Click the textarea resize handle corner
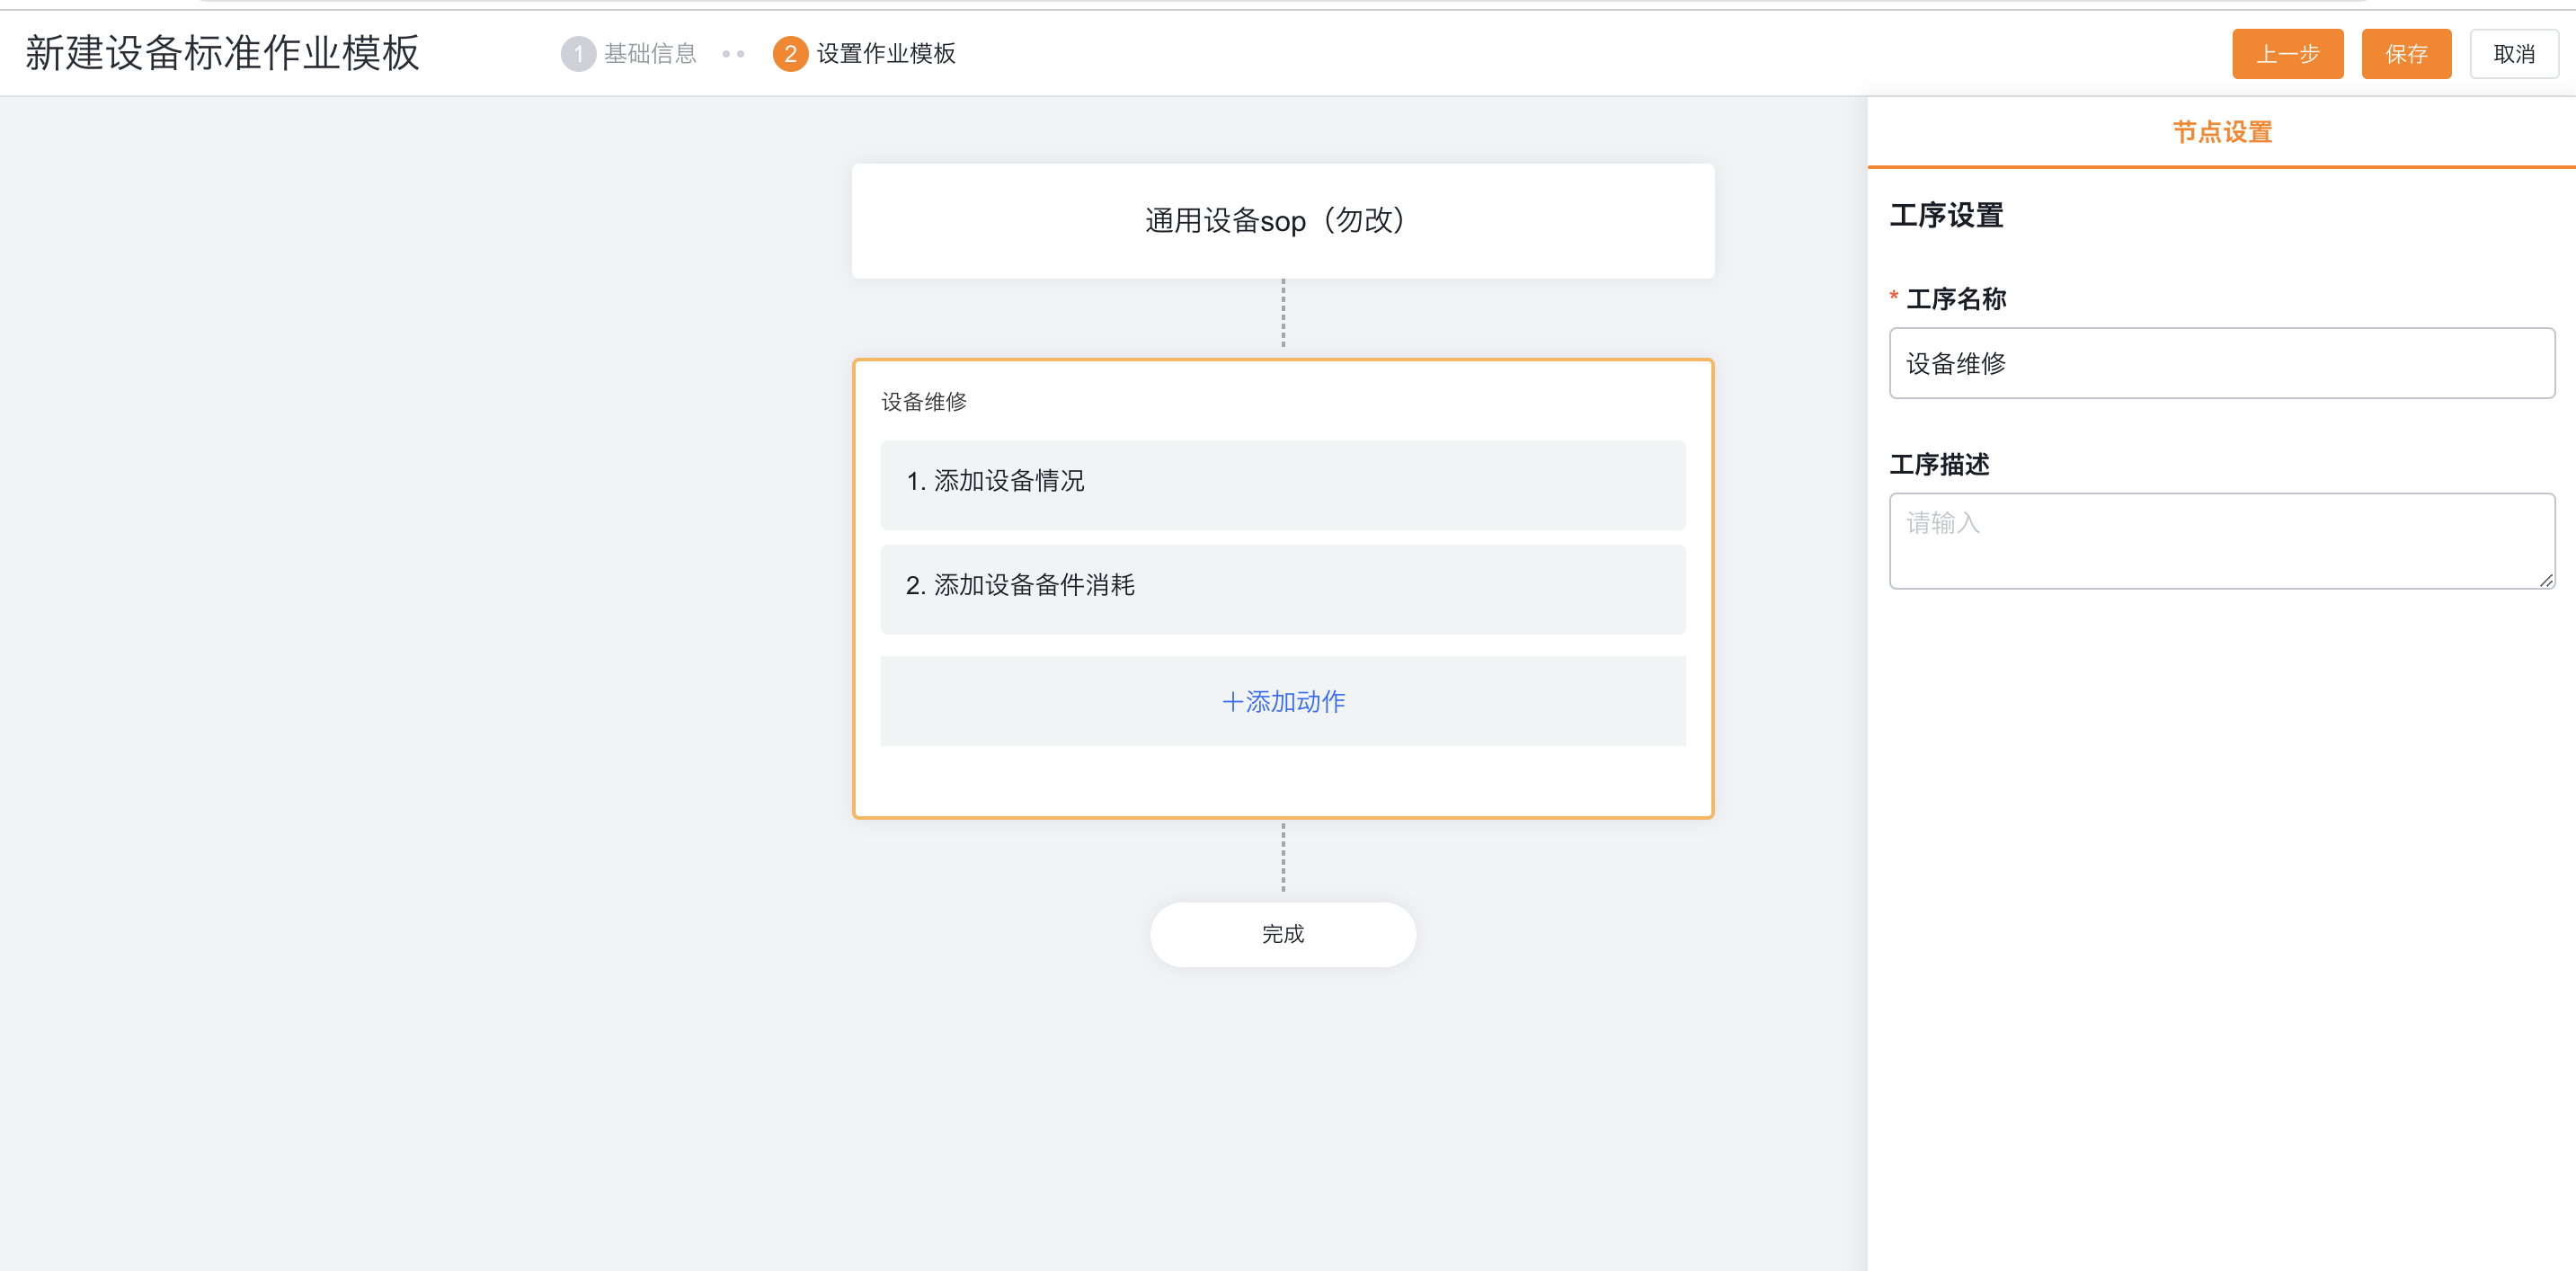Screen dimensions: 2576x1271 tap(2546, 581)
